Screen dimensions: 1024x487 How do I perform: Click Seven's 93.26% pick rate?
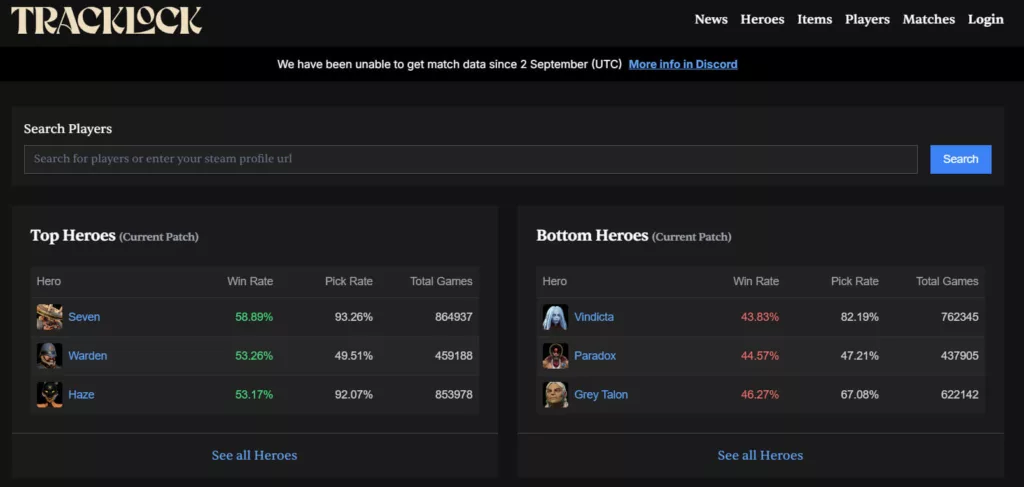point(354,317)
